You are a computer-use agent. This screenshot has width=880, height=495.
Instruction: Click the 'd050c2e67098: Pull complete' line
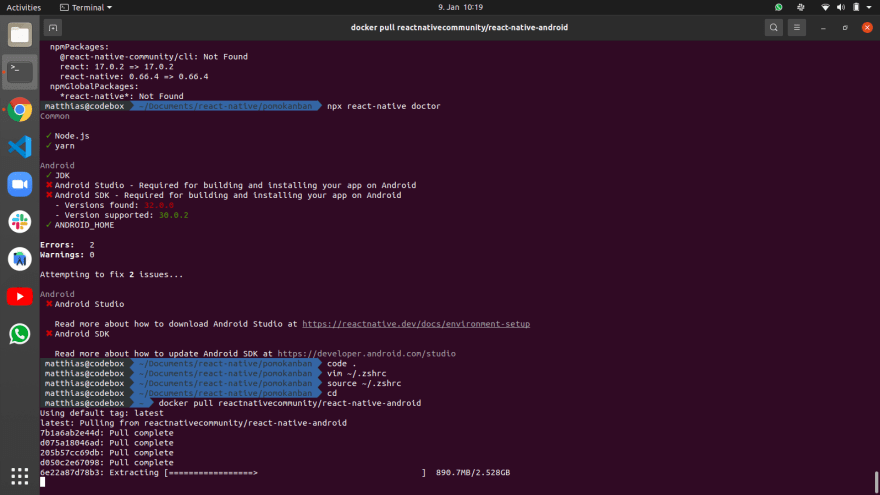[107, 462]
